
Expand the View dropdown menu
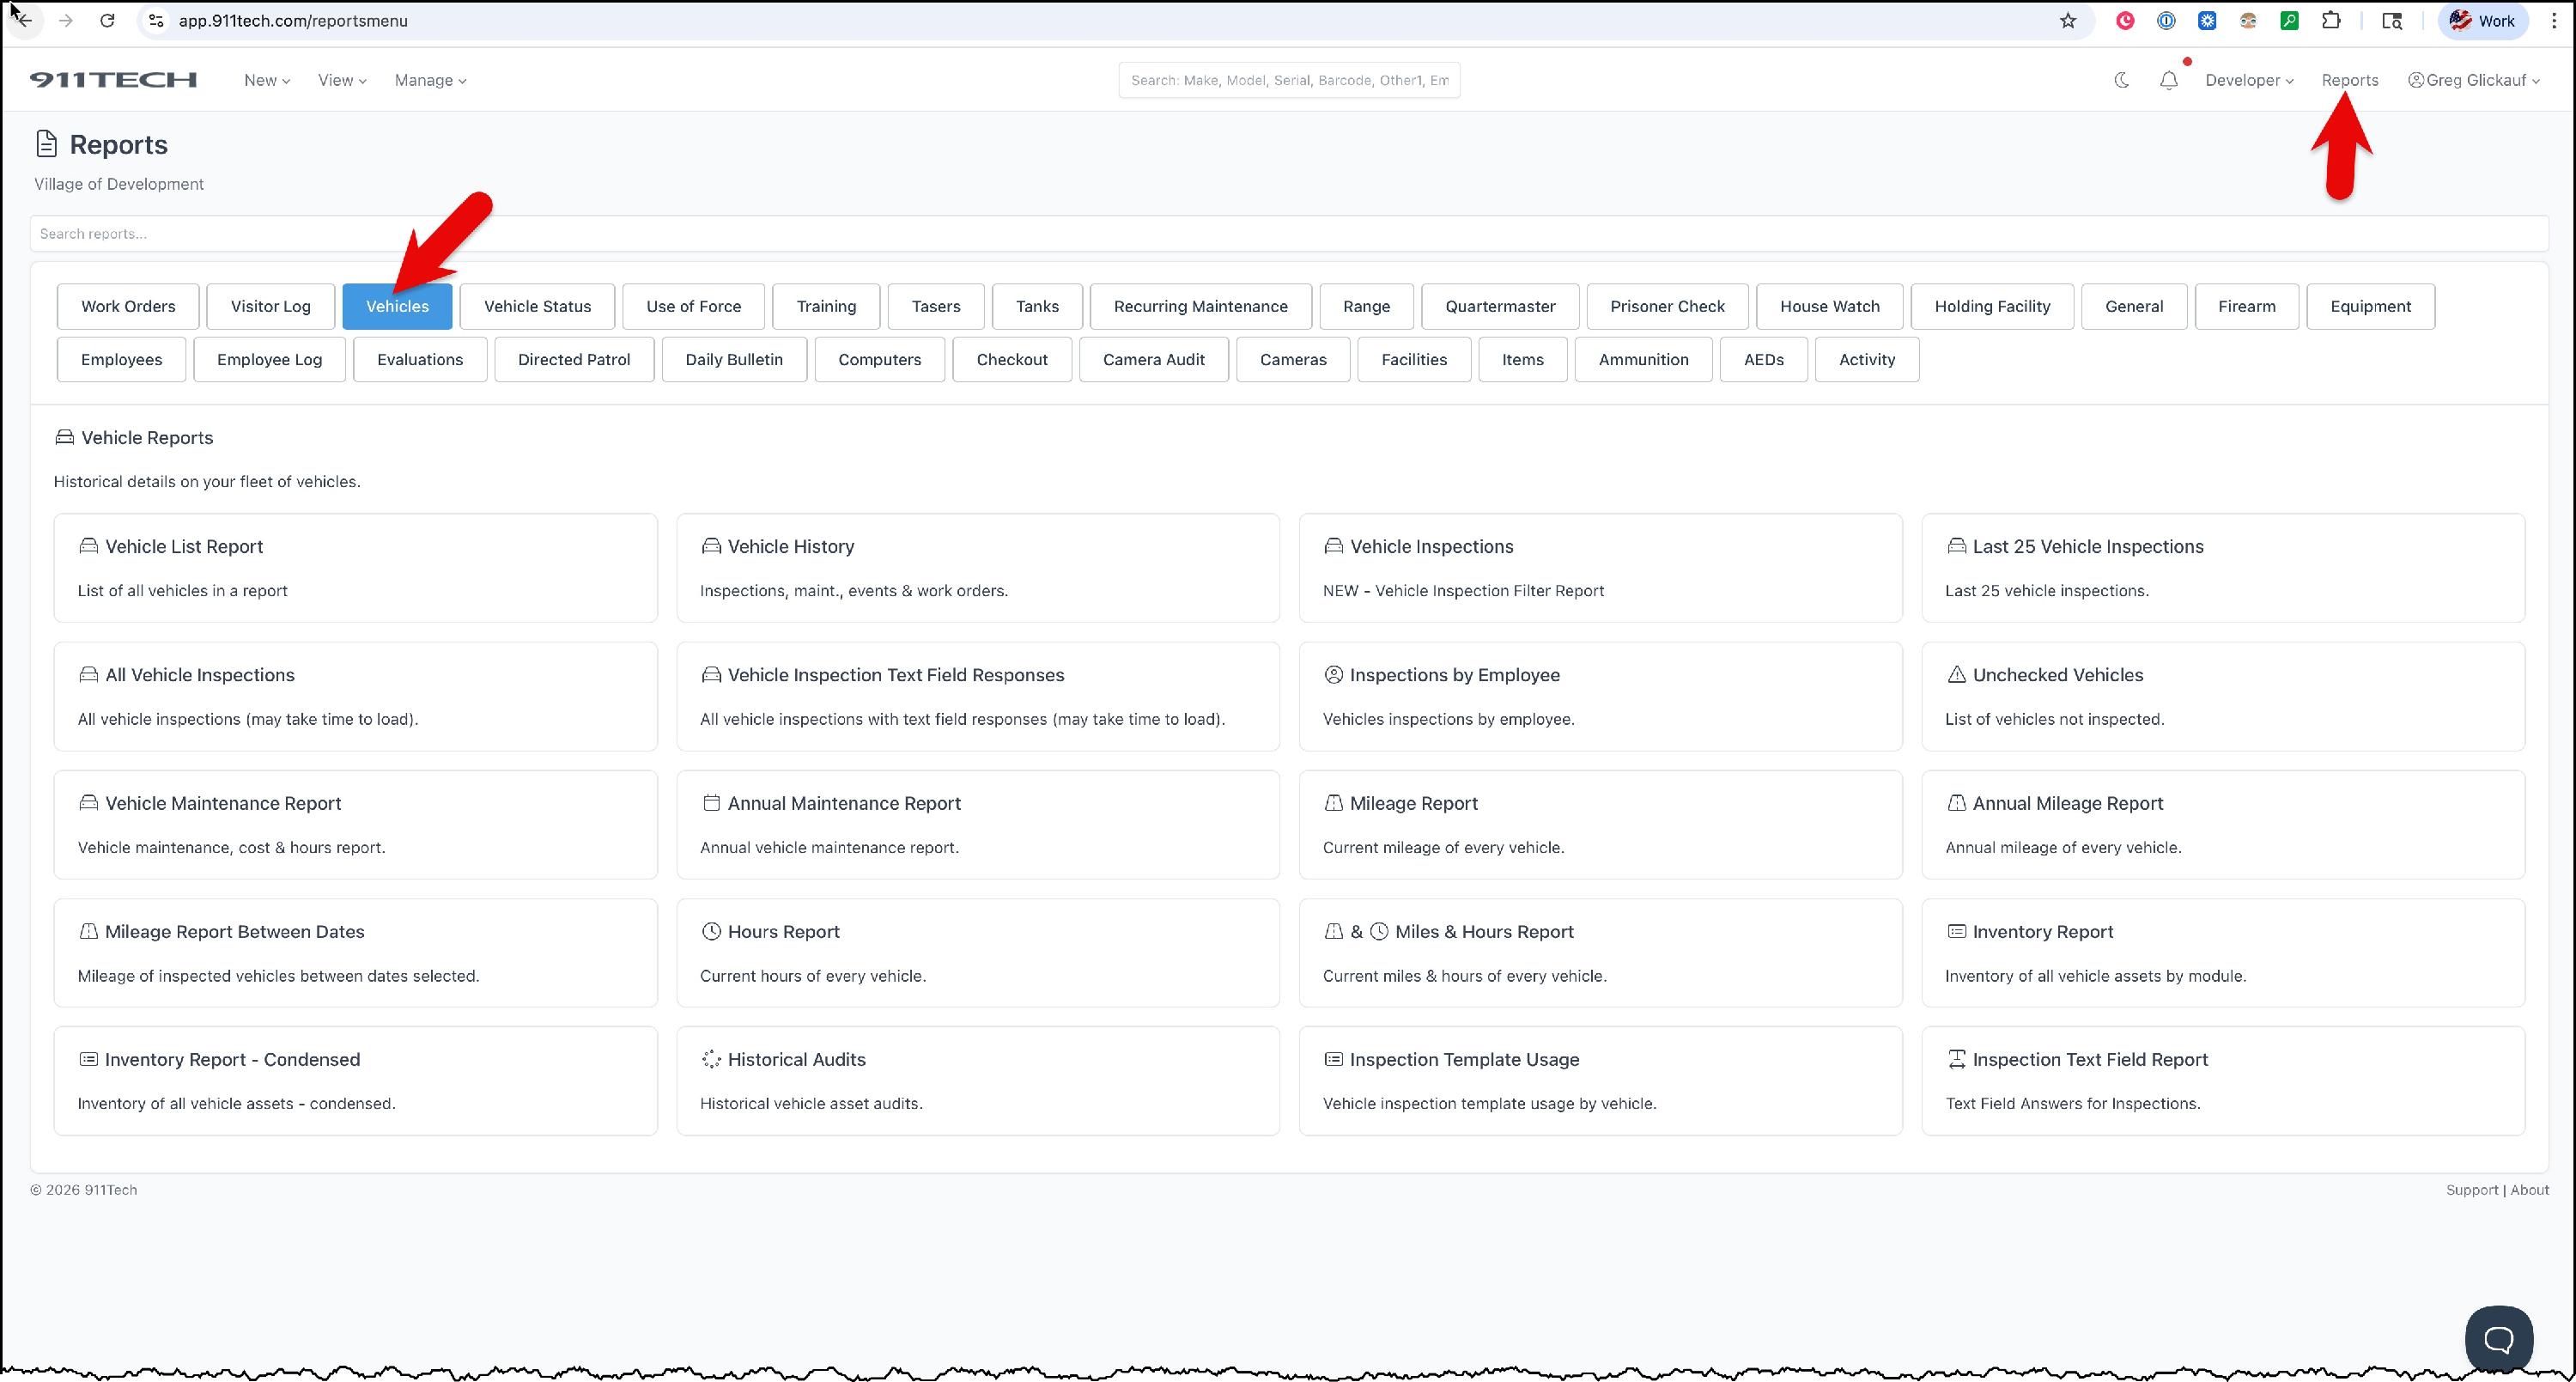click(x=341, y=80)
